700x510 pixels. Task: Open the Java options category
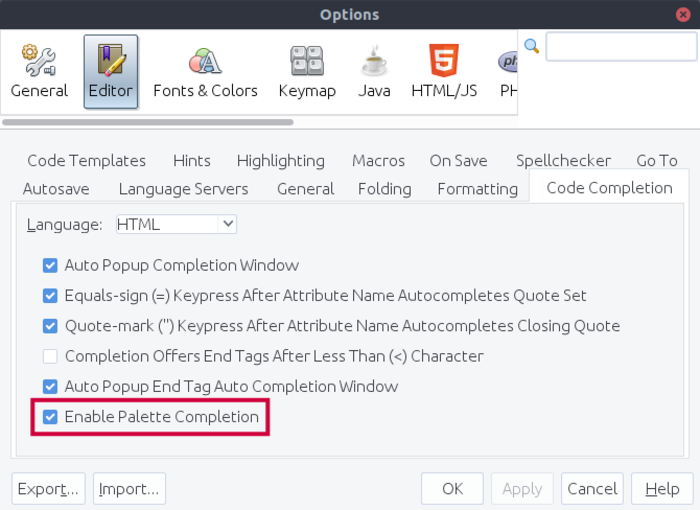(374, 71)
